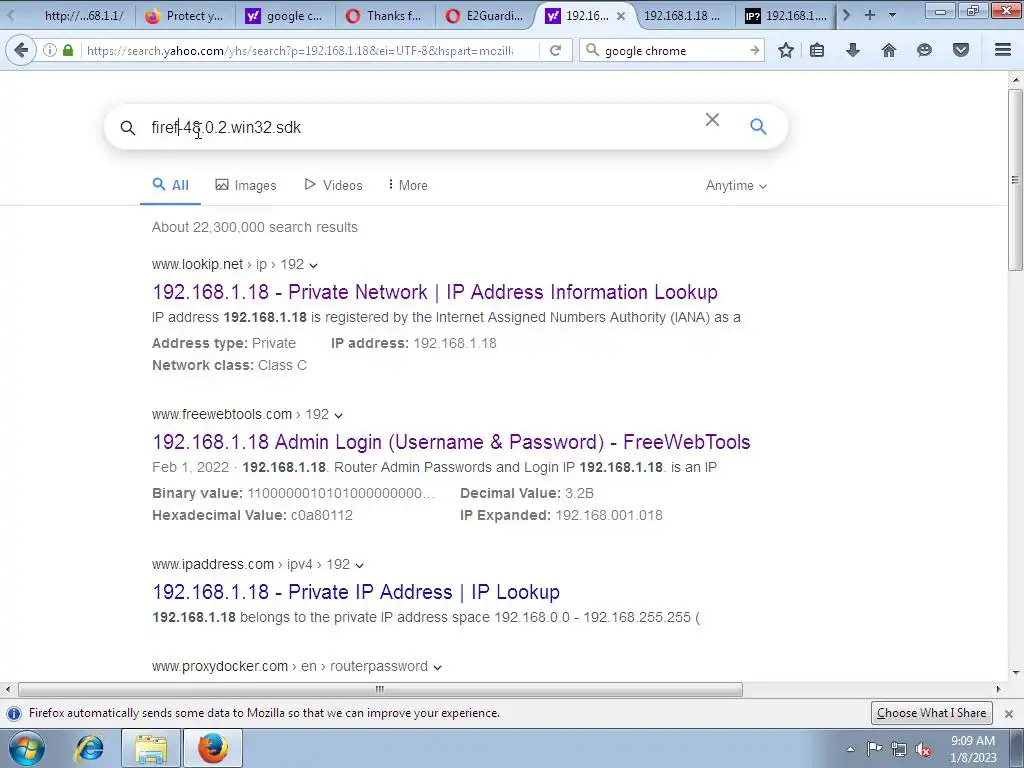Click the google chrome toolbar search field
The width and height of the screenshot is (1024, 768).
[x=673, y=50]
